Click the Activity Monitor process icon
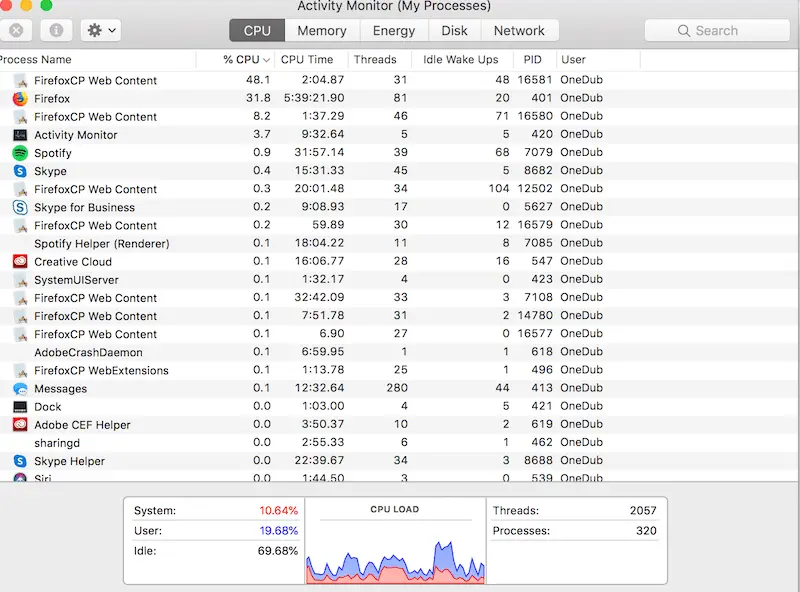Screen dimensions: 800x592 coord(20,135)
